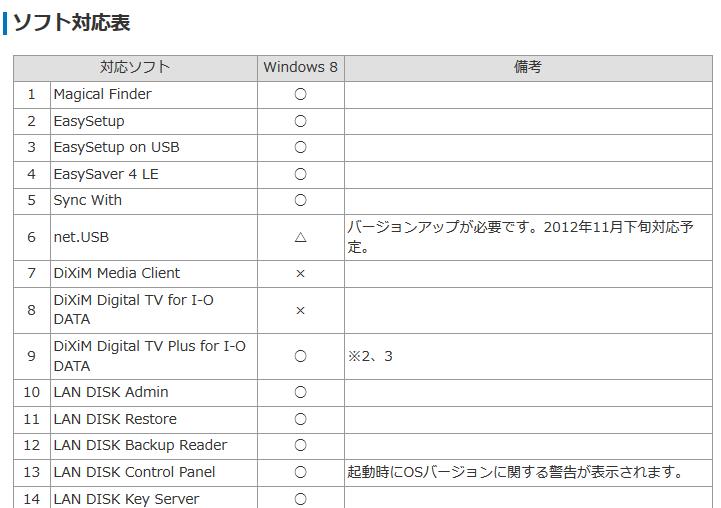Select the Windows 8 column header

coord(300,67)
